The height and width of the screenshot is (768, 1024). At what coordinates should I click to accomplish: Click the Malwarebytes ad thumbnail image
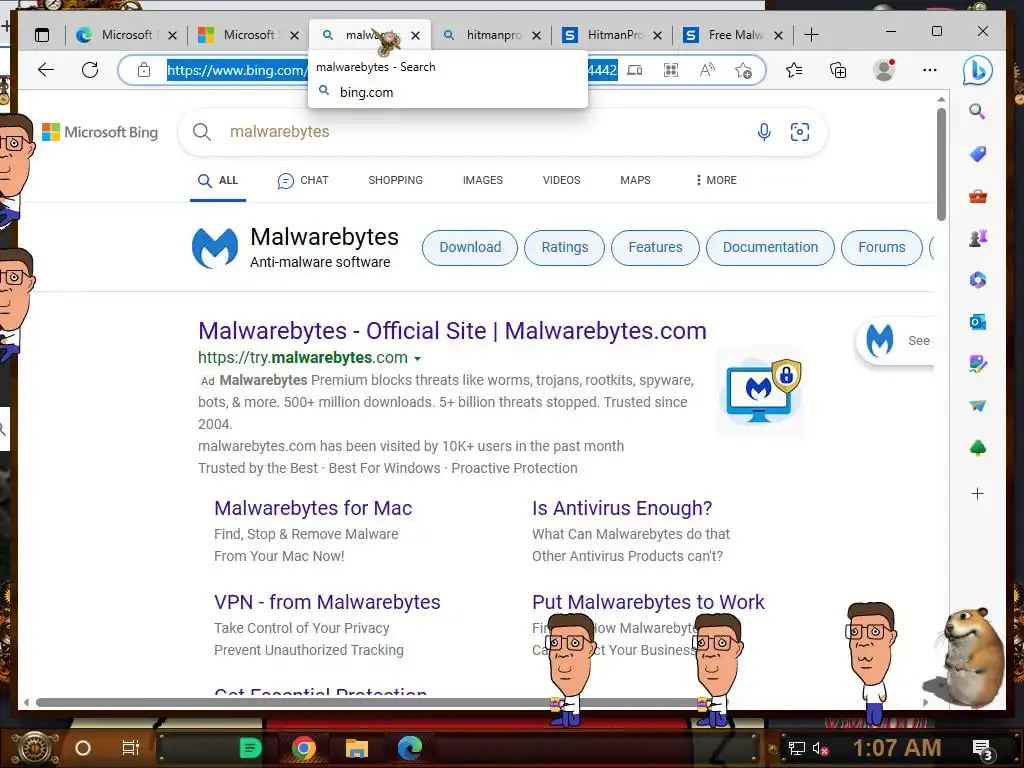tap(761, 391)
